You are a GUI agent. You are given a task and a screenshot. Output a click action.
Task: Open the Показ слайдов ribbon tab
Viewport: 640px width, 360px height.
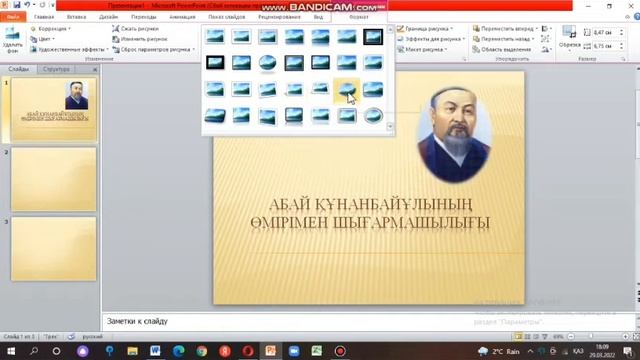tap(227, 17)
